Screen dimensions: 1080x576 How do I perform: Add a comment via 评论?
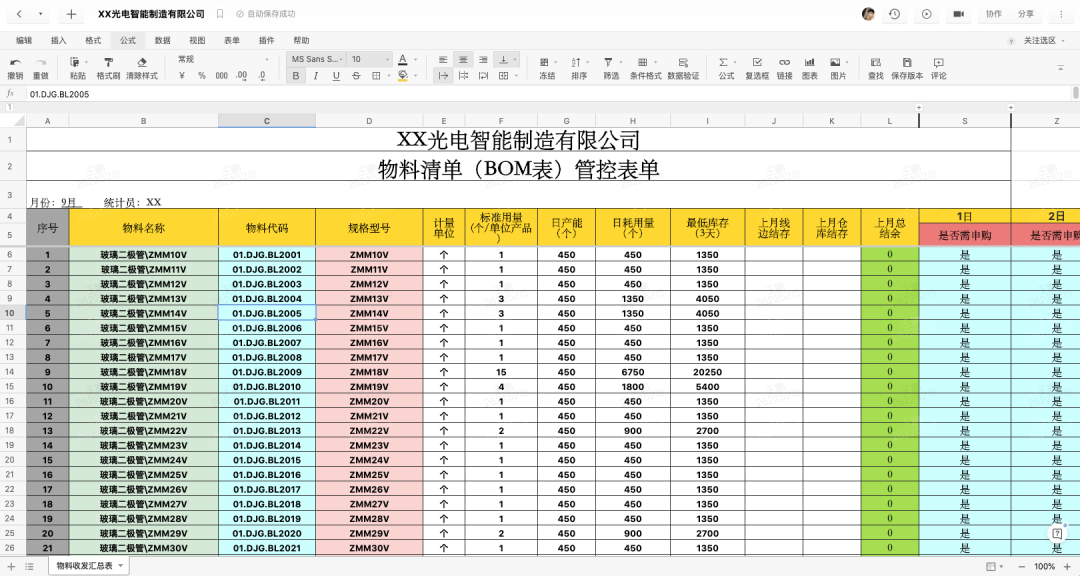point(939,68)
